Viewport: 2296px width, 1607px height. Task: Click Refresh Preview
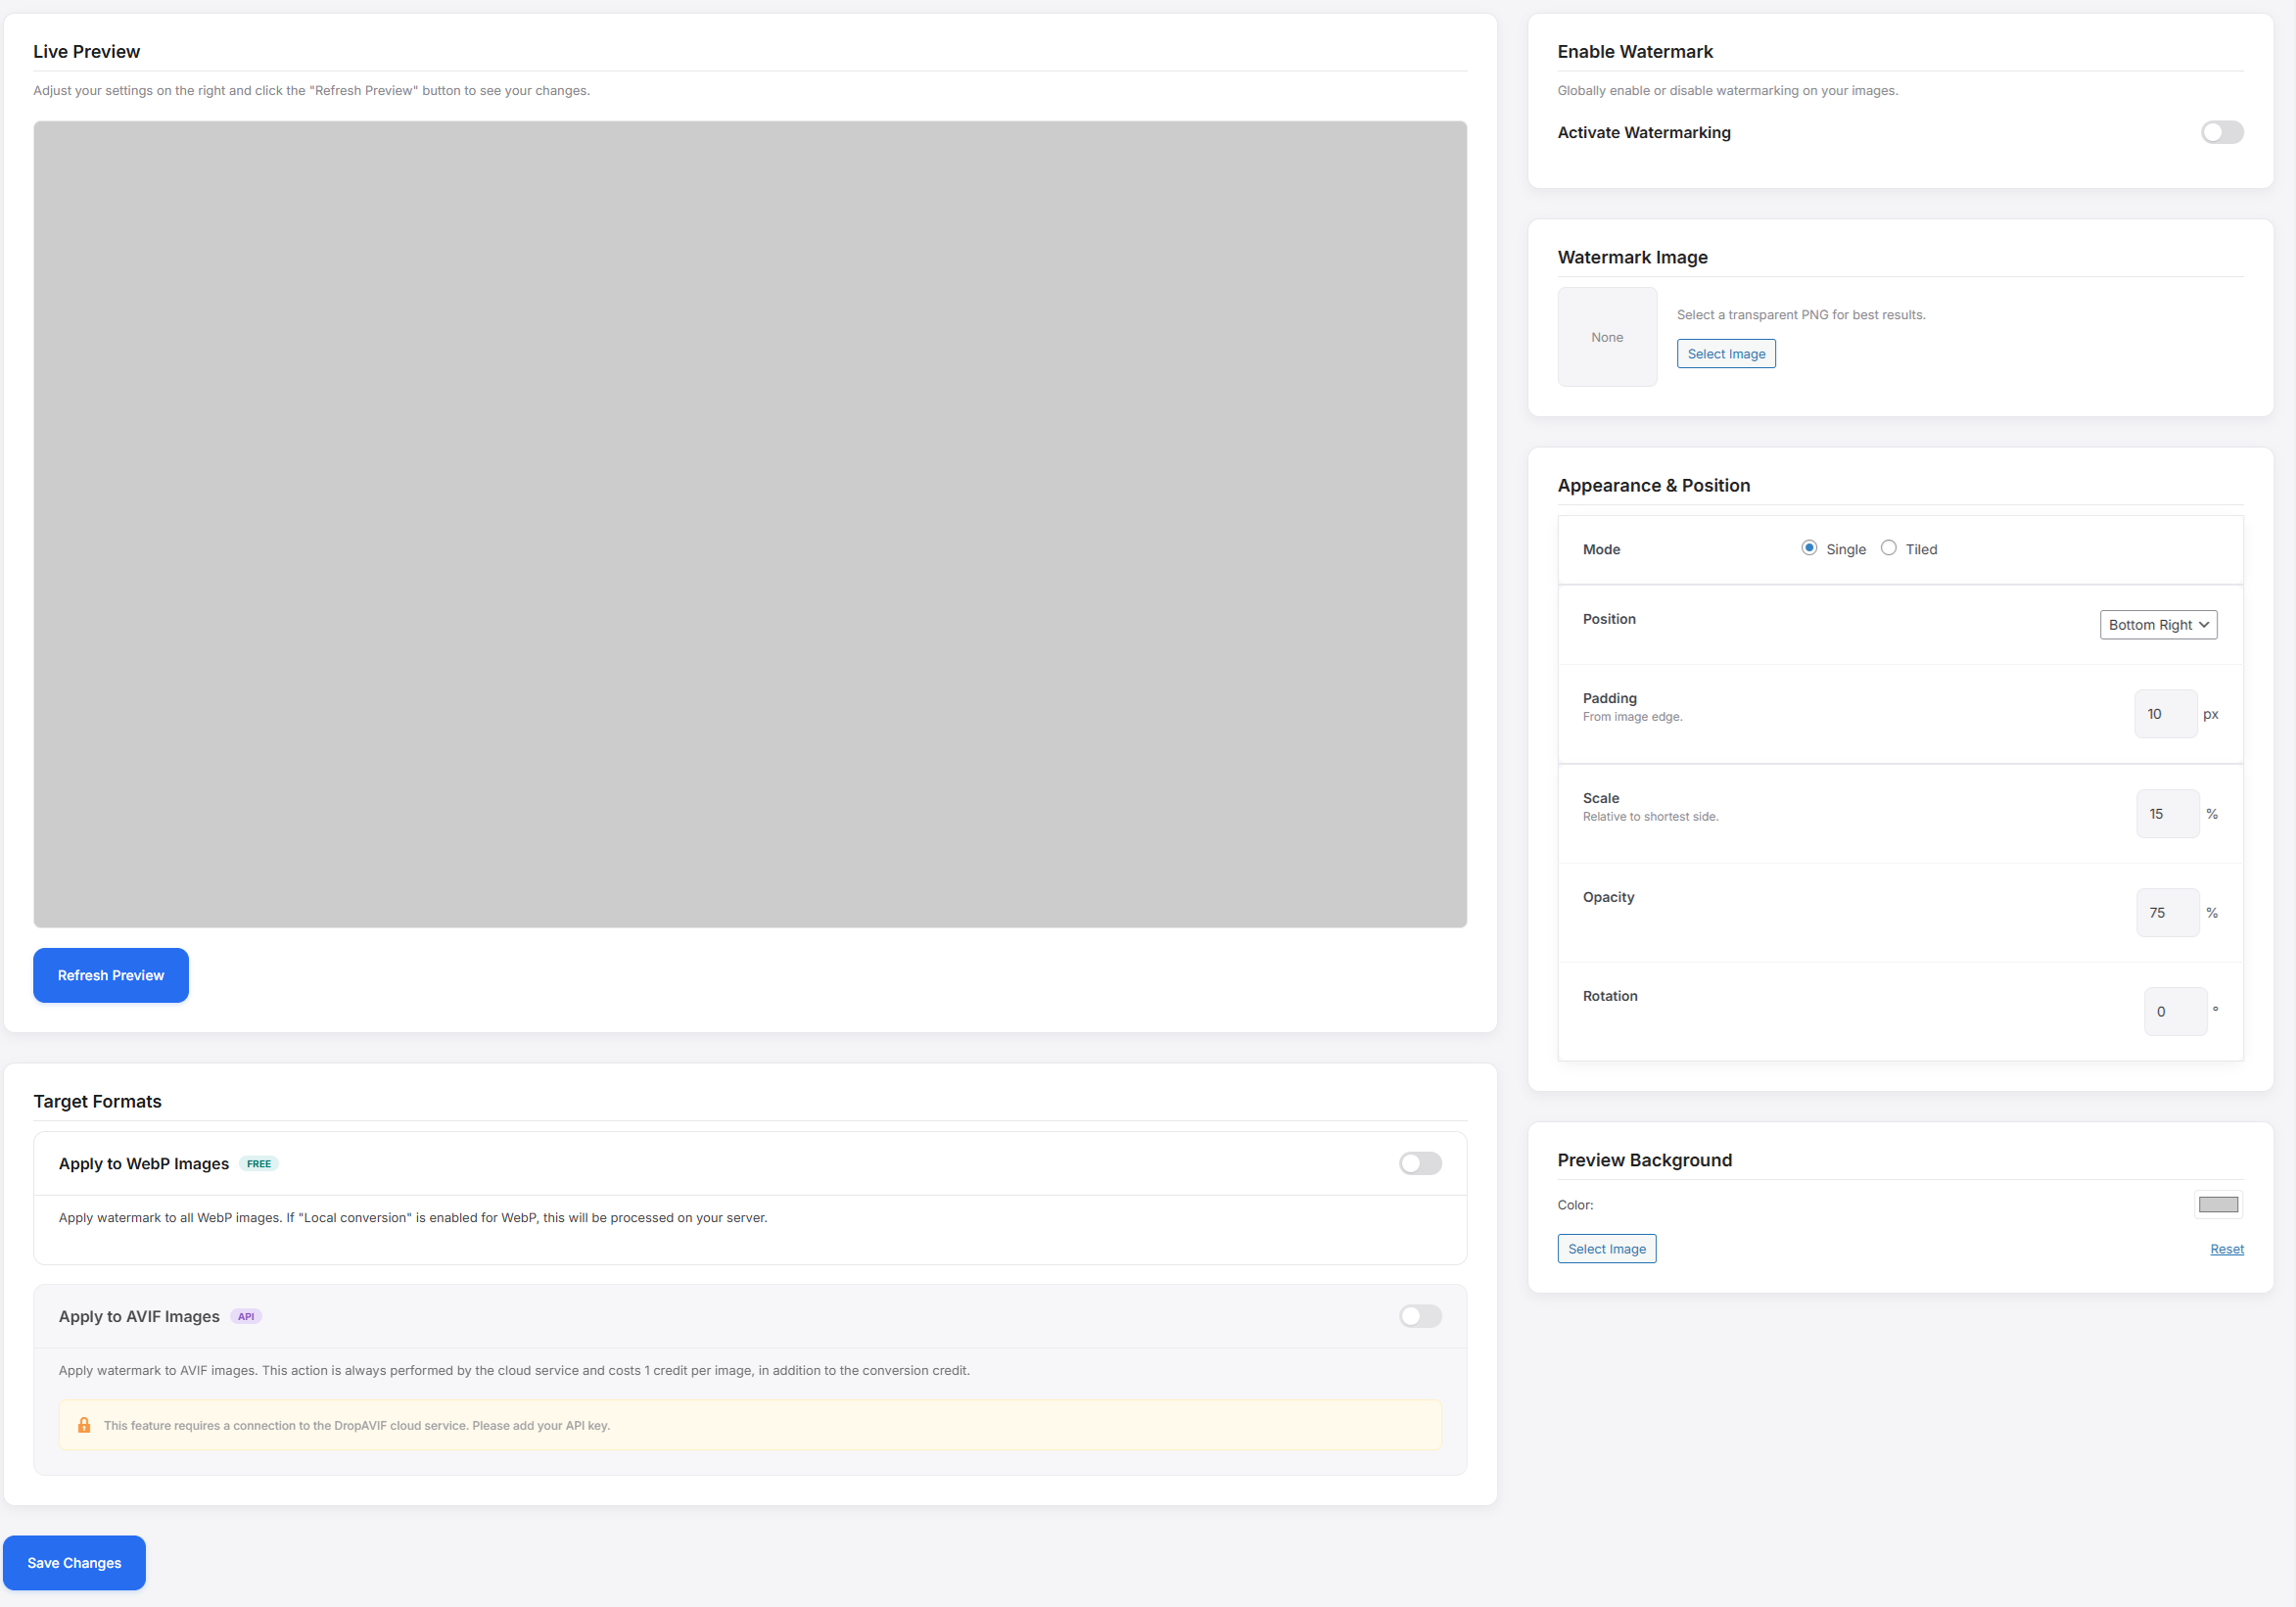coord(110,975)
